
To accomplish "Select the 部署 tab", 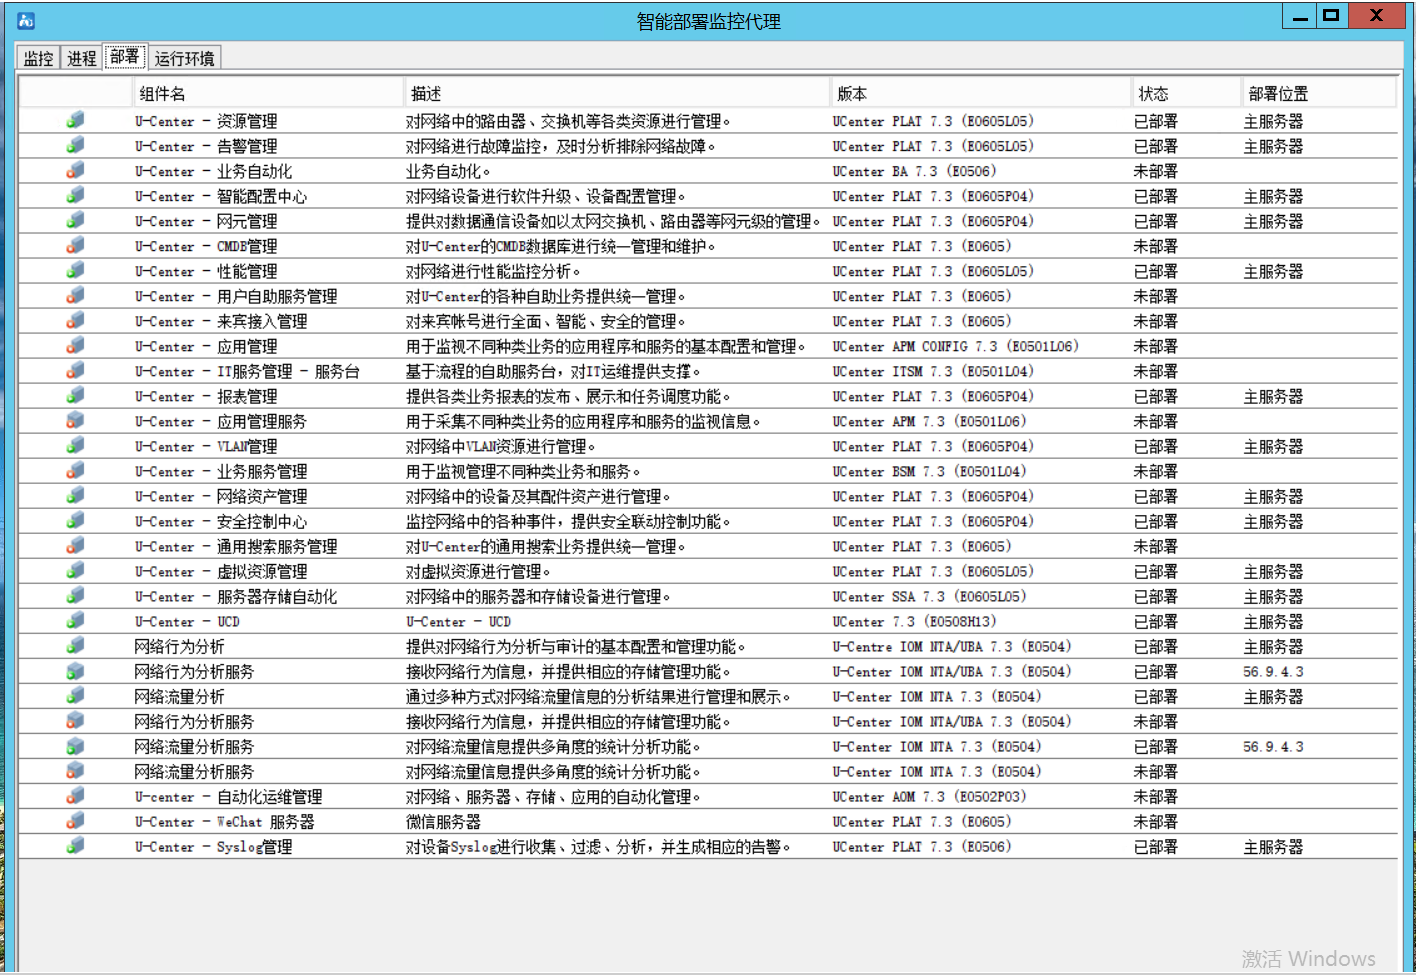I will click(125, 56).
